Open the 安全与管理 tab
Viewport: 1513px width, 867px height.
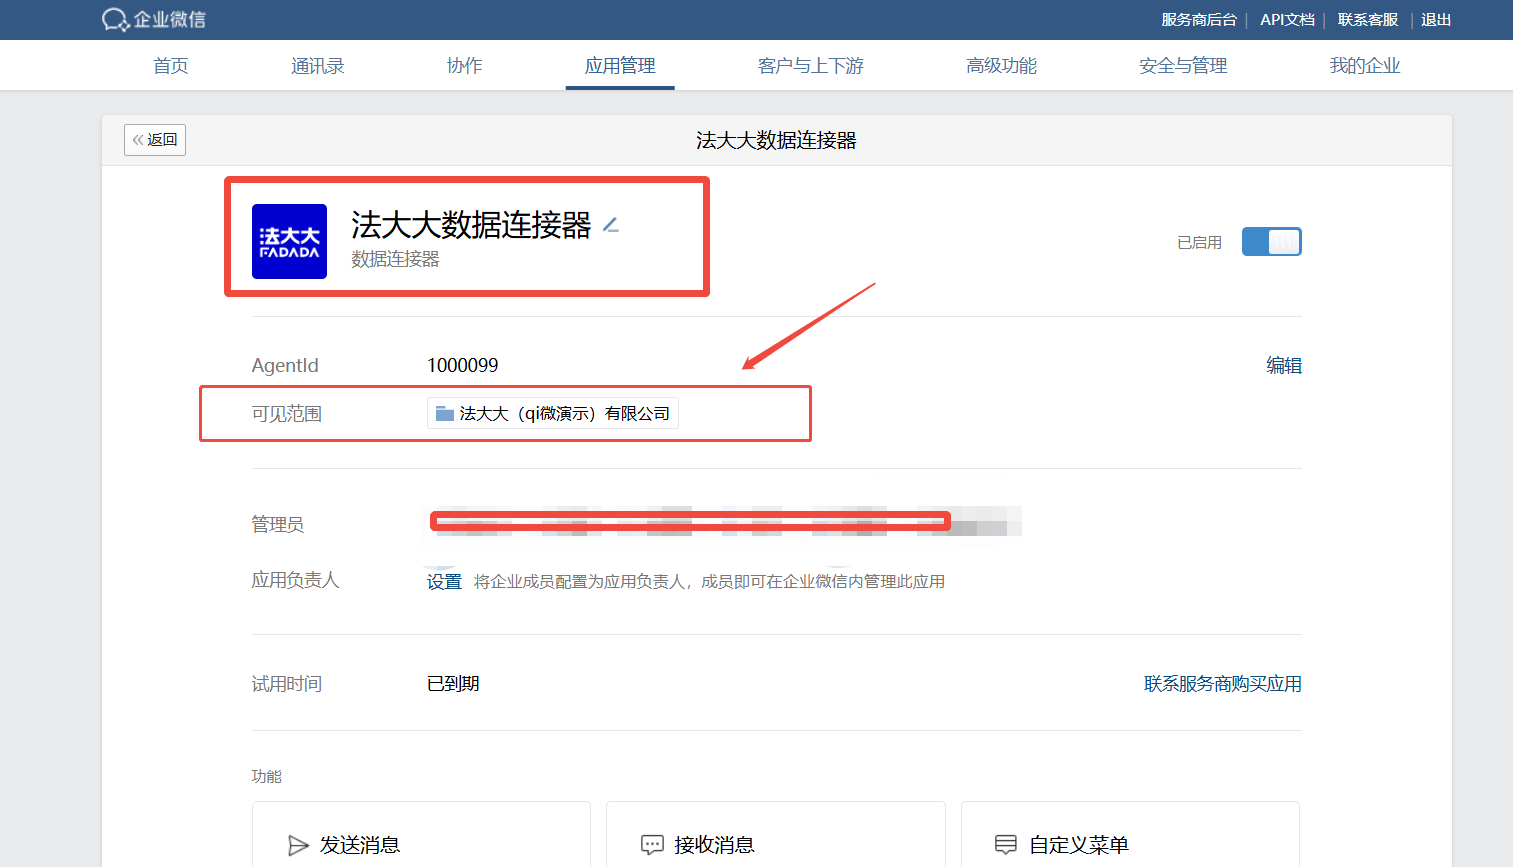pos(1183,65)
